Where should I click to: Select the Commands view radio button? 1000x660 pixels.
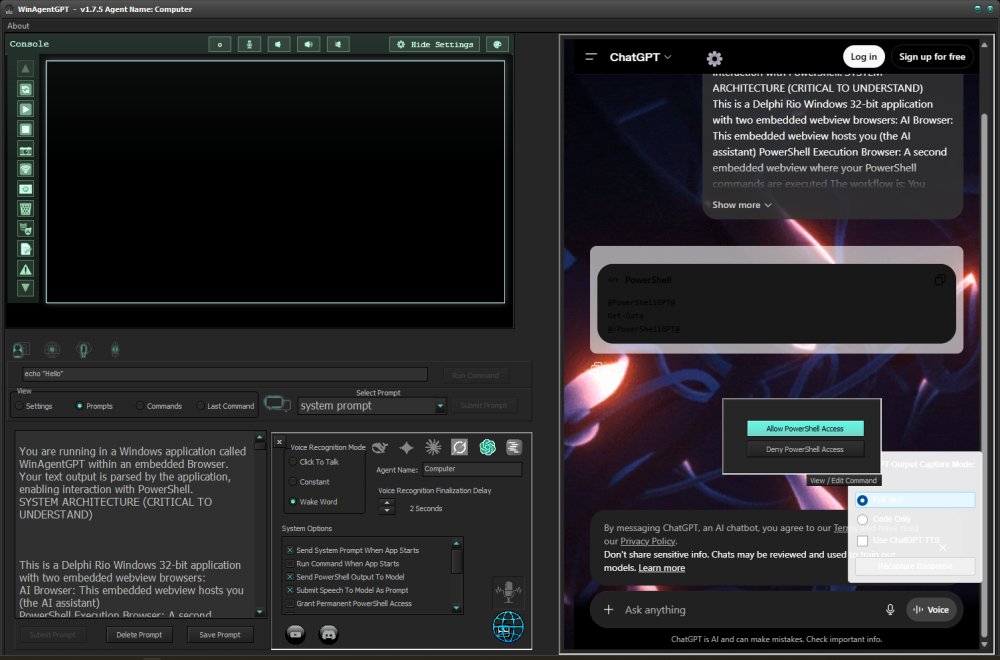(x=140, y=406)
